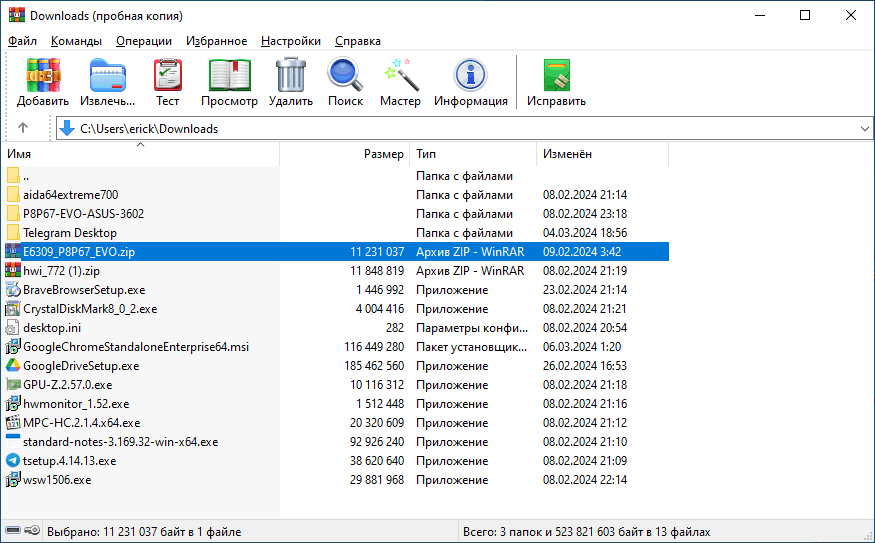The image size is (875, 543).
Task: Sort by the Имя column header
Action: (140, 154)
